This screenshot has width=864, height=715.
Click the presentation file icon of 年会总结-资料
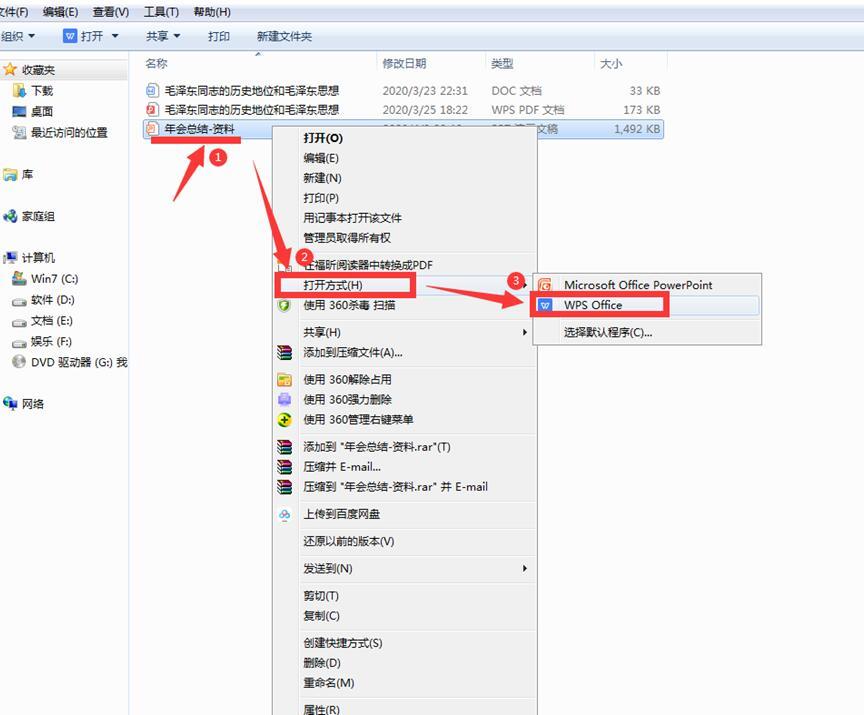[152, 129]
